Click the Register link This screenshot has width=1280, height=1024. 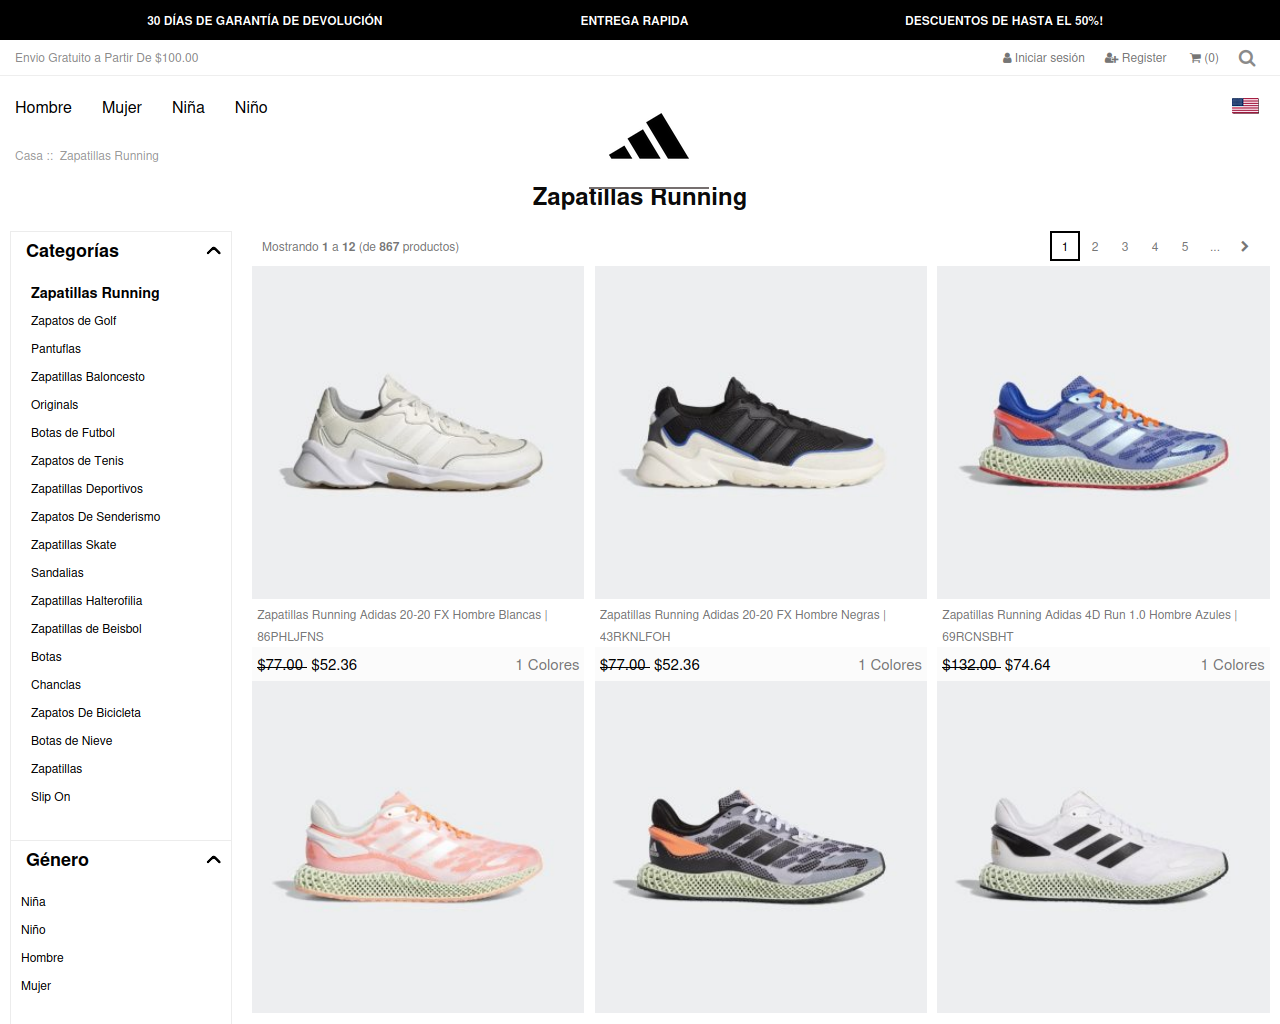pyautogui.click(x=1135, y=58)
